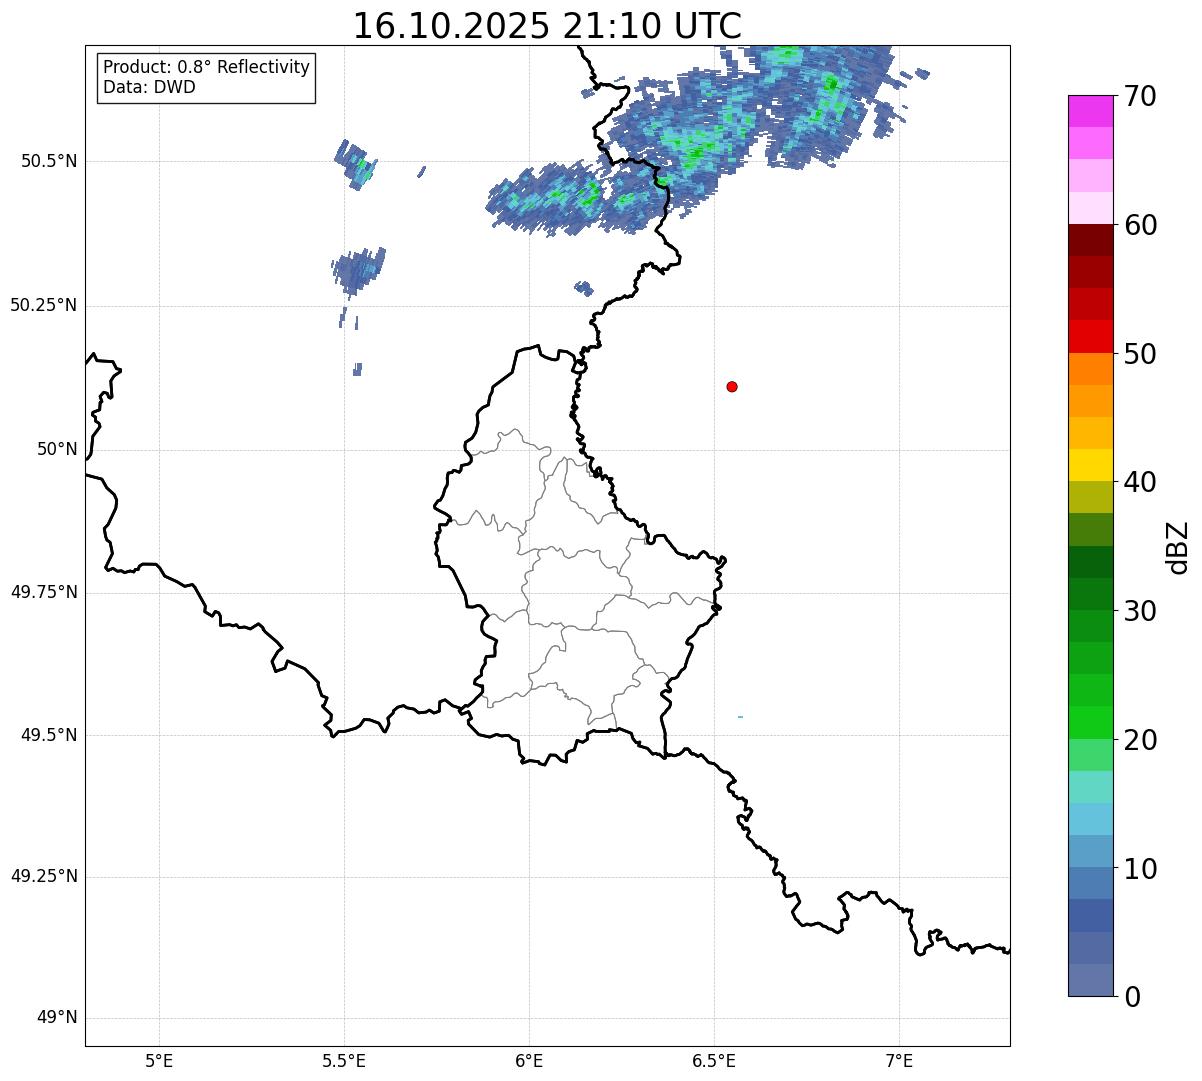Click colorbar tick label "70"
Image resolution: width=1202 pixels, height=1081 pixels.
(x=1140, y=96)
